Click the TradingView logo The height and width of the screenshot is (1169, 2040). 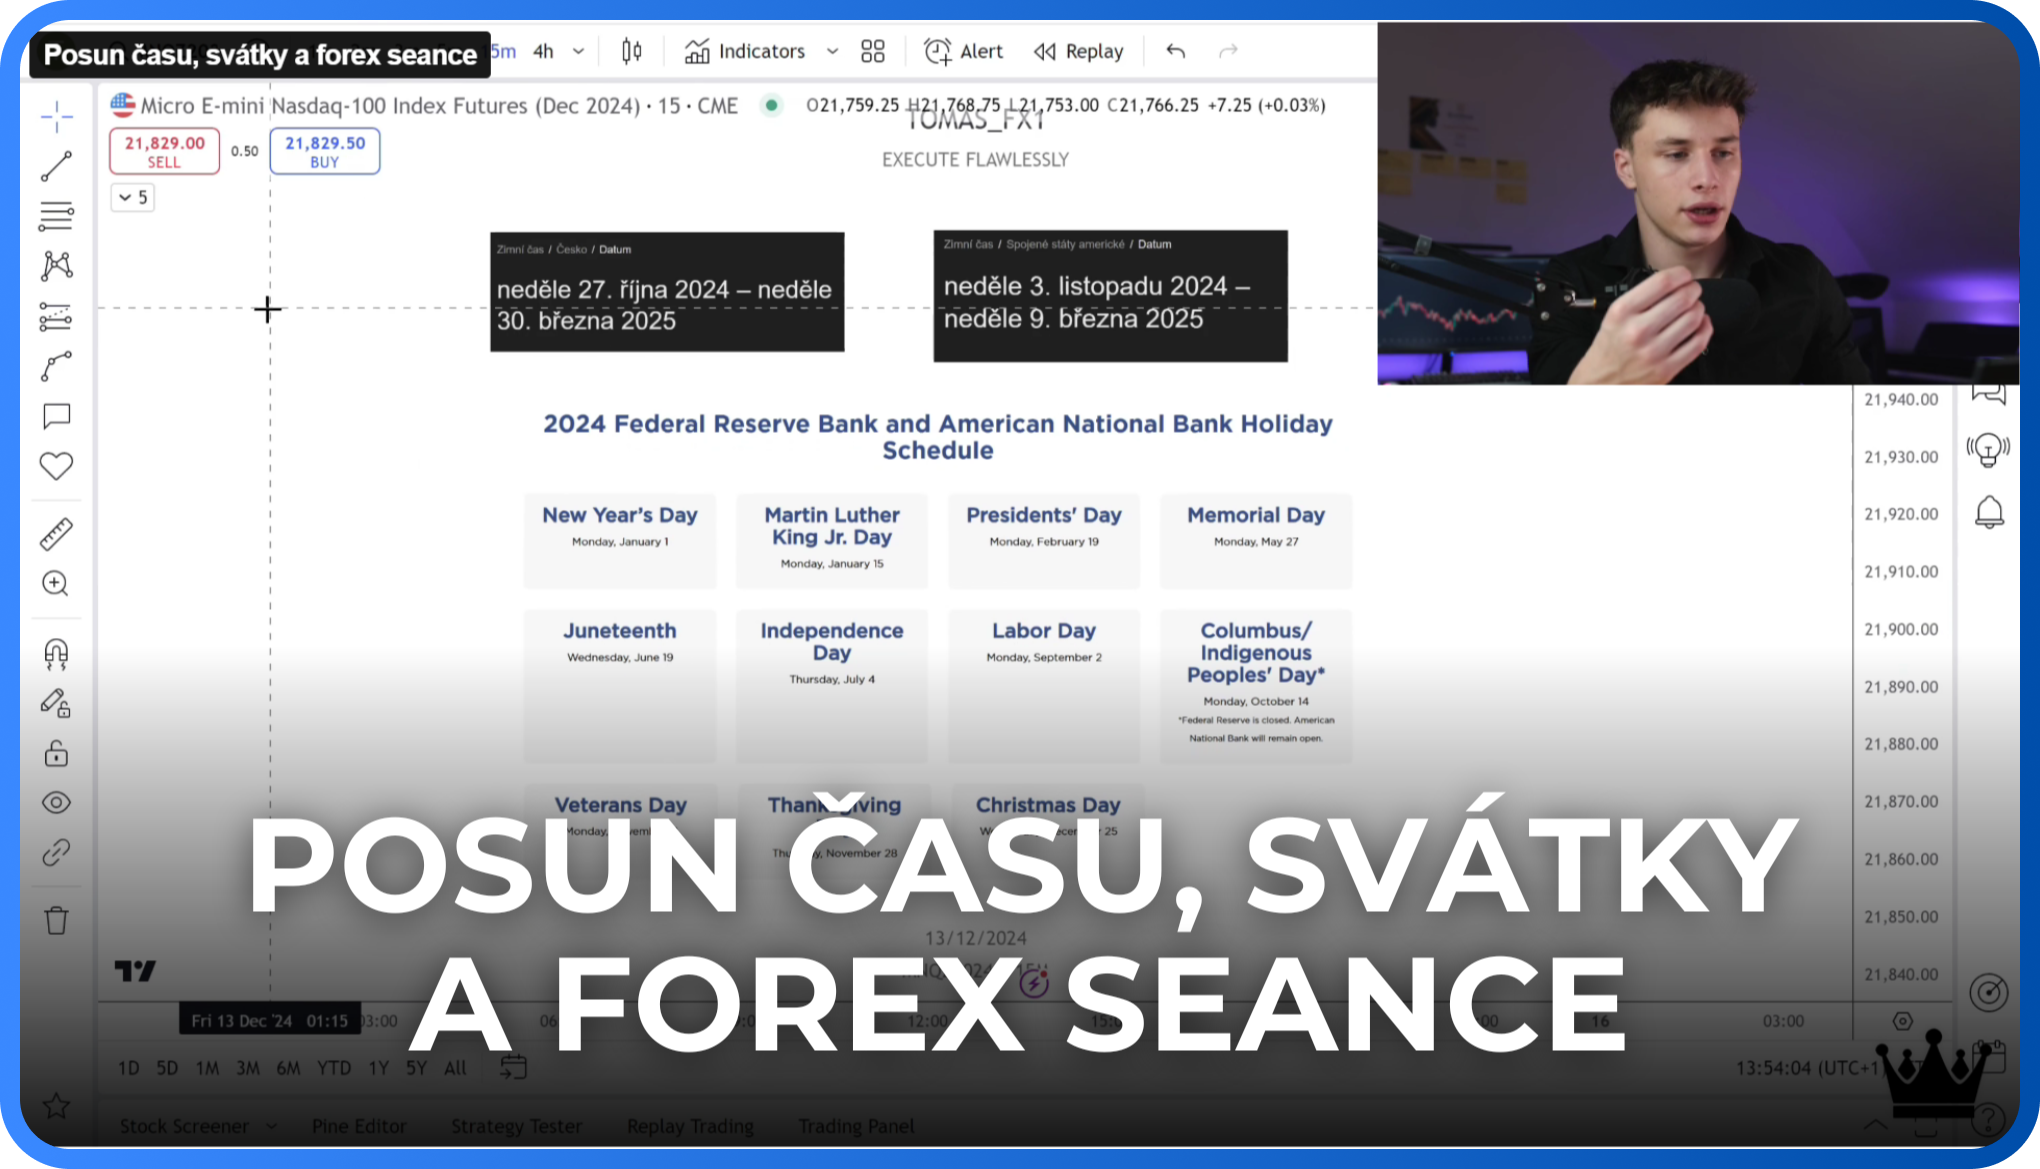click(135, 971)
